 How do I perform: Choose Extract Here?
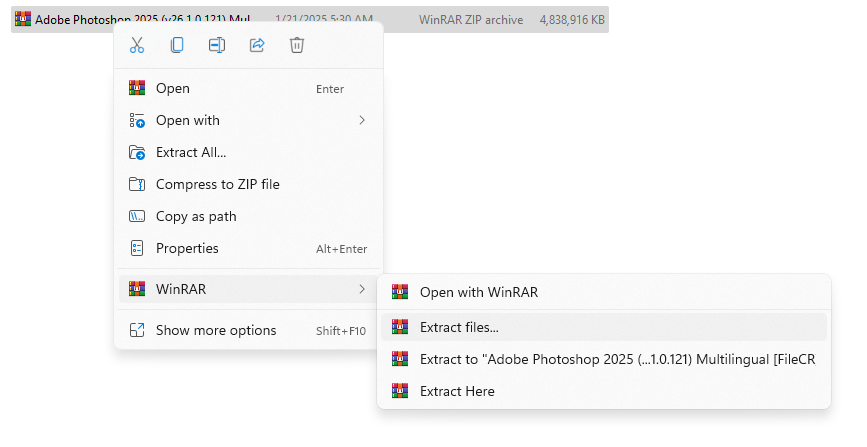[x=457, y=391]
